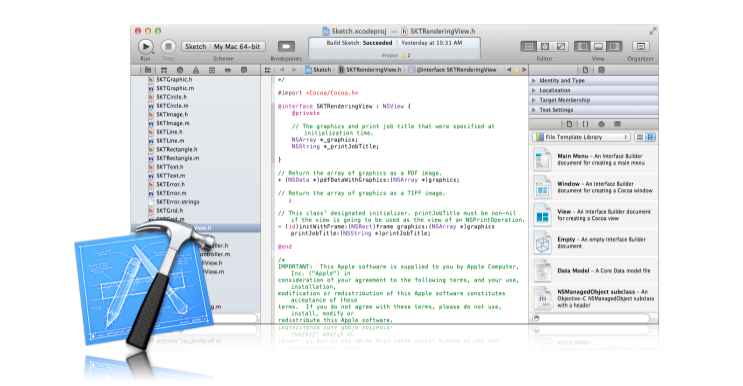Toggle the Breakpoints button in the toolbar
The width and height of the screenshot is (743, 386).
pyautogui.click(x=286, y=46)
